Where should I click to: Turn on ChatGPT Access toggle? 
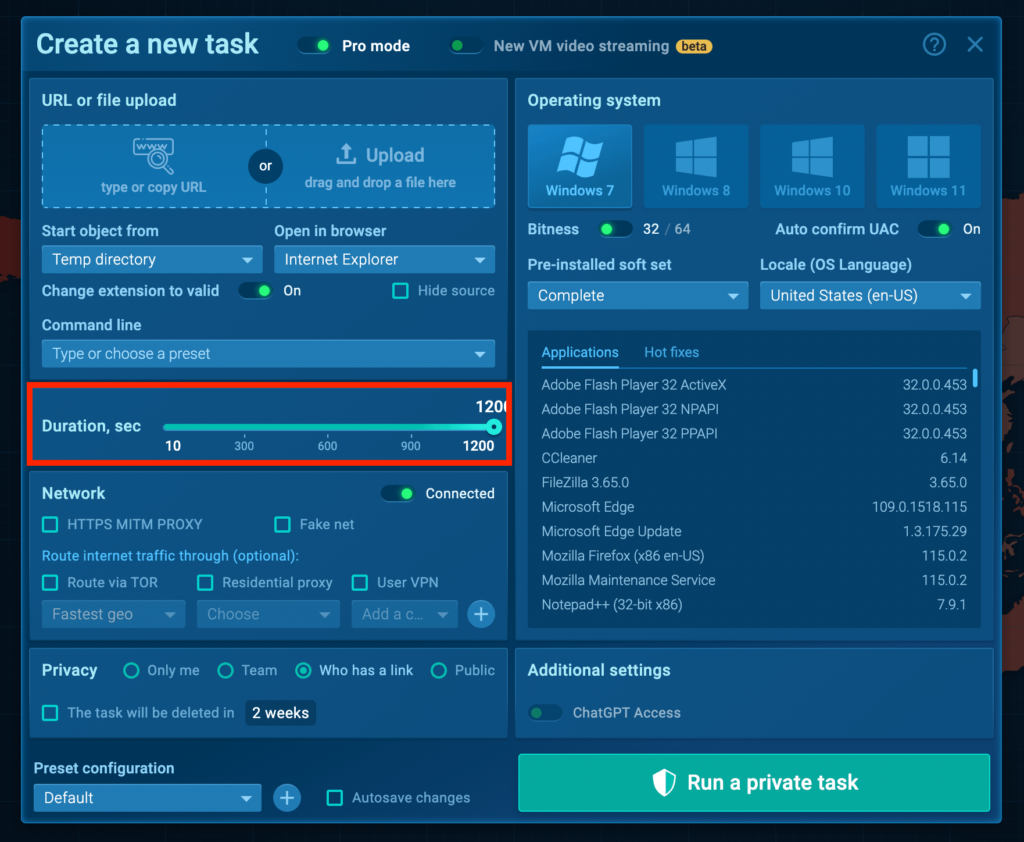(545, 713)
